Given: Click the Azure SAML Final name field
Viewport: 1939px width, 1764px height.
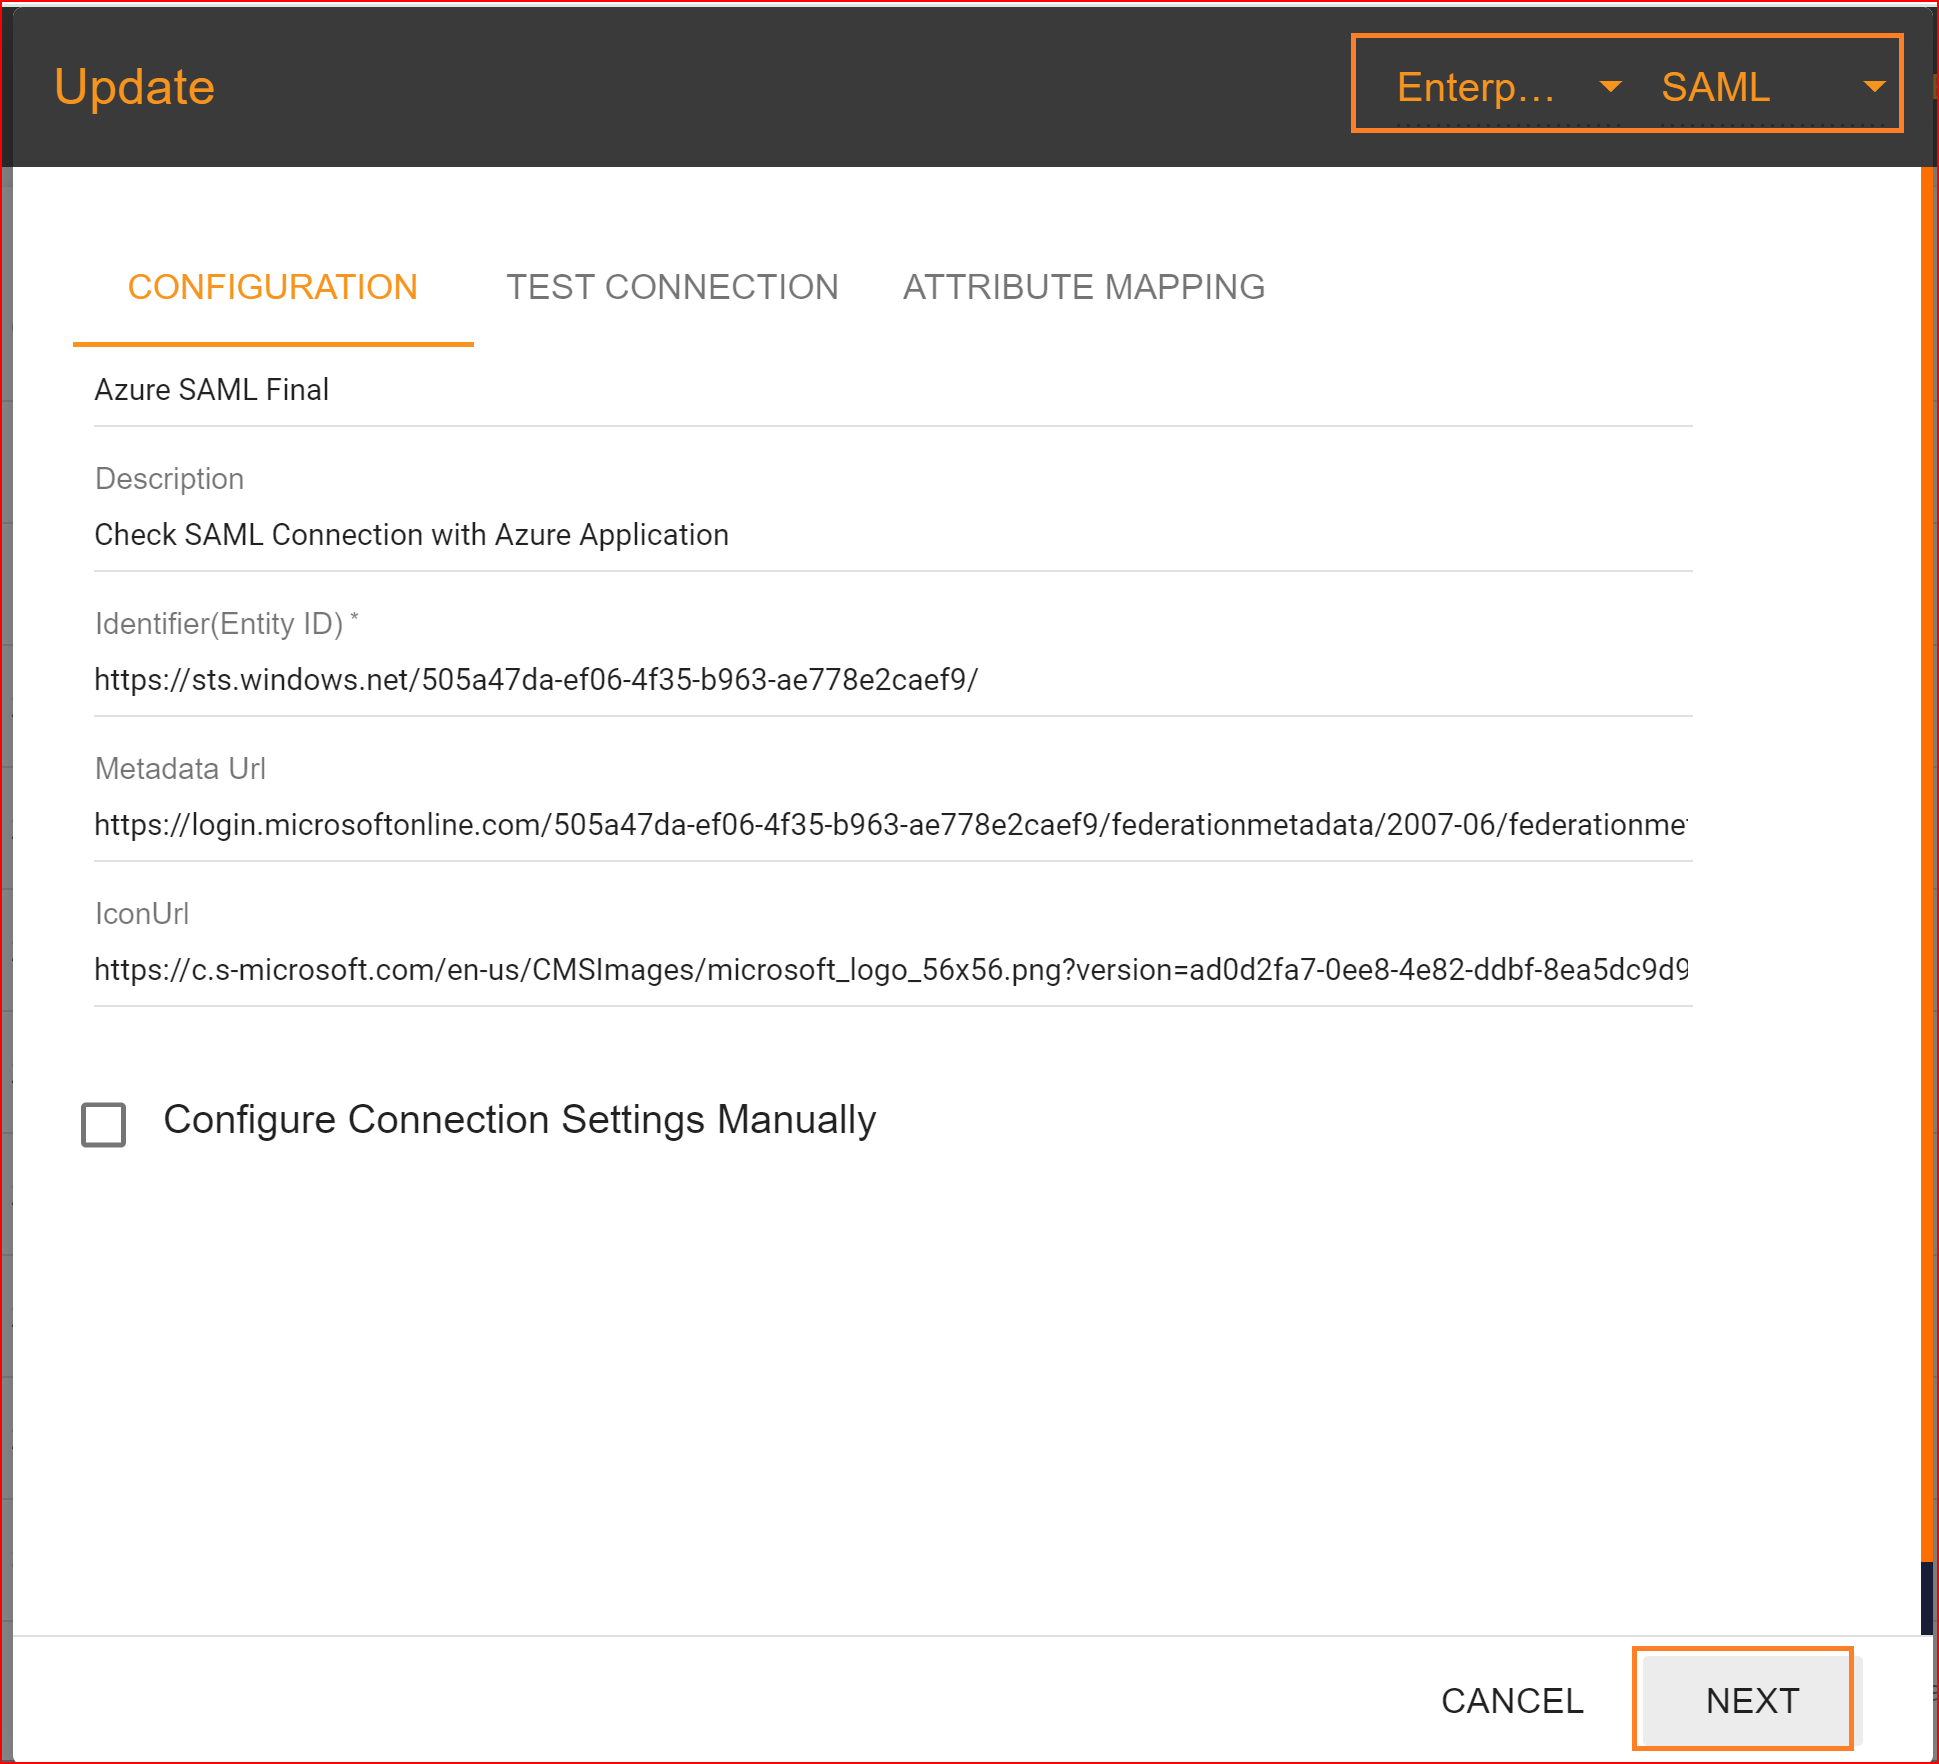Looking at the screenshot, I should 893,390.
